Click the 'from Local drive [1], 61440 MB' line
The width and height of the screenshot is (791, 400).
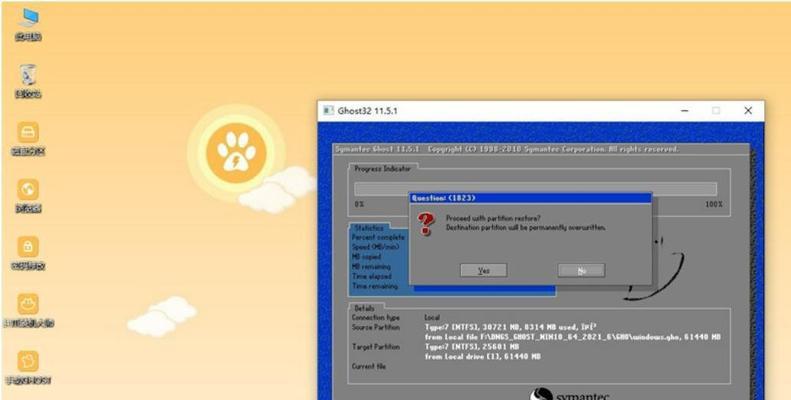482,357
